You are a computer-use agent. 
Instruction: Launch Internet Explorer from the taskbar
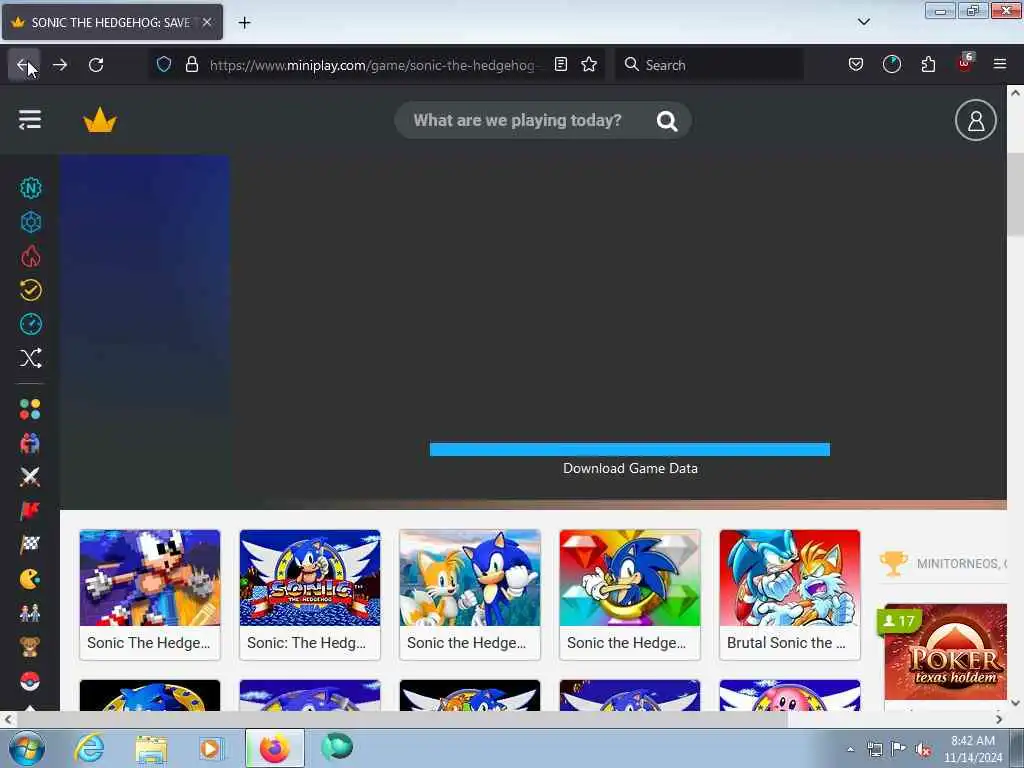point(89,748)
